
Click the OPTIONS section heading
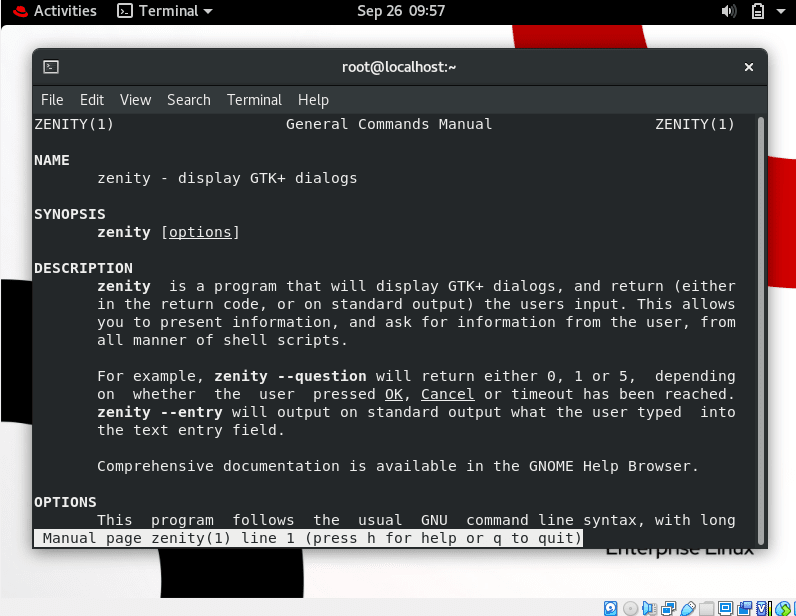pos(65,502)
